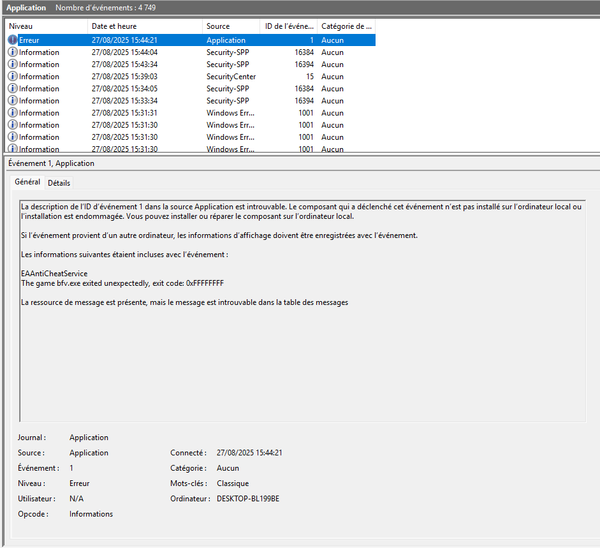This screenshot has height=548, width=600.
Task: Select the SecurityCenter event's information icon
Action: tap(12, 76)
